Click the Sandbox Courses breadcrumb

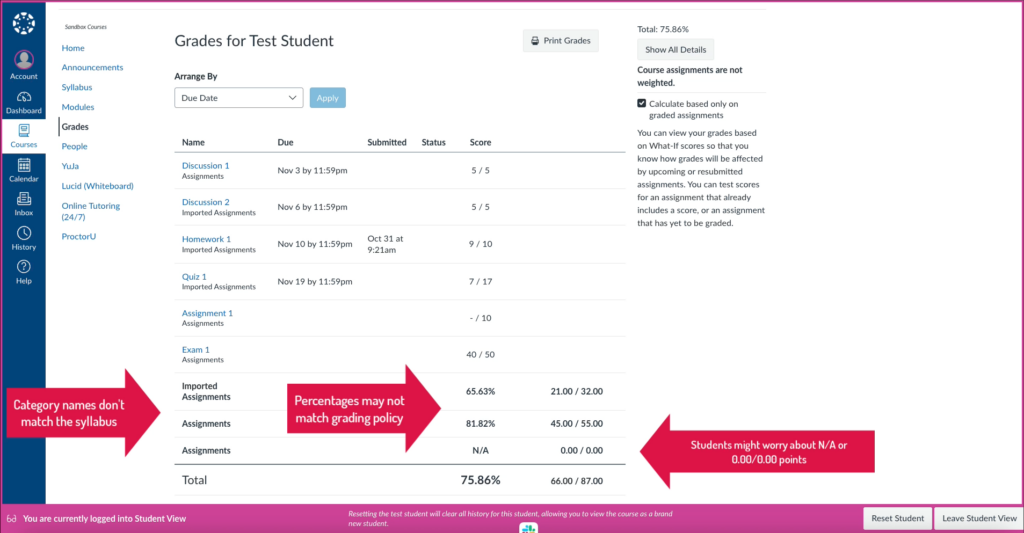point(86,27)
